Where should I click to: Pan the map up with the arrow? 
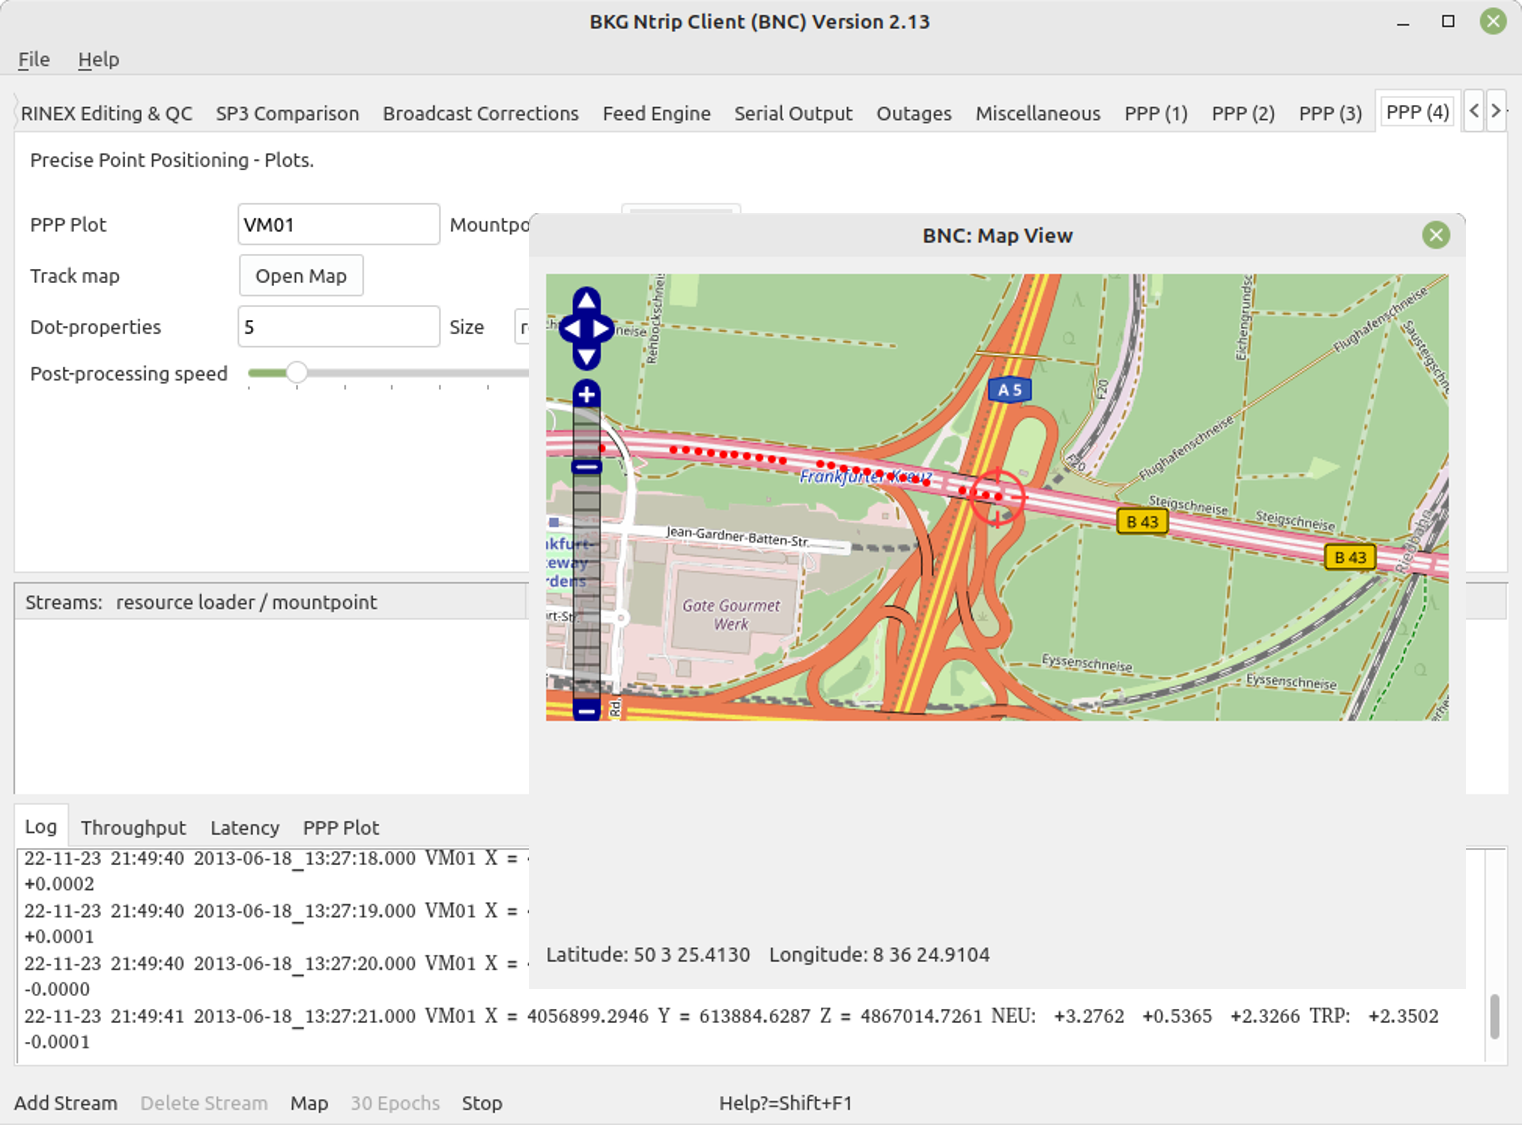(x=586, y=300)
